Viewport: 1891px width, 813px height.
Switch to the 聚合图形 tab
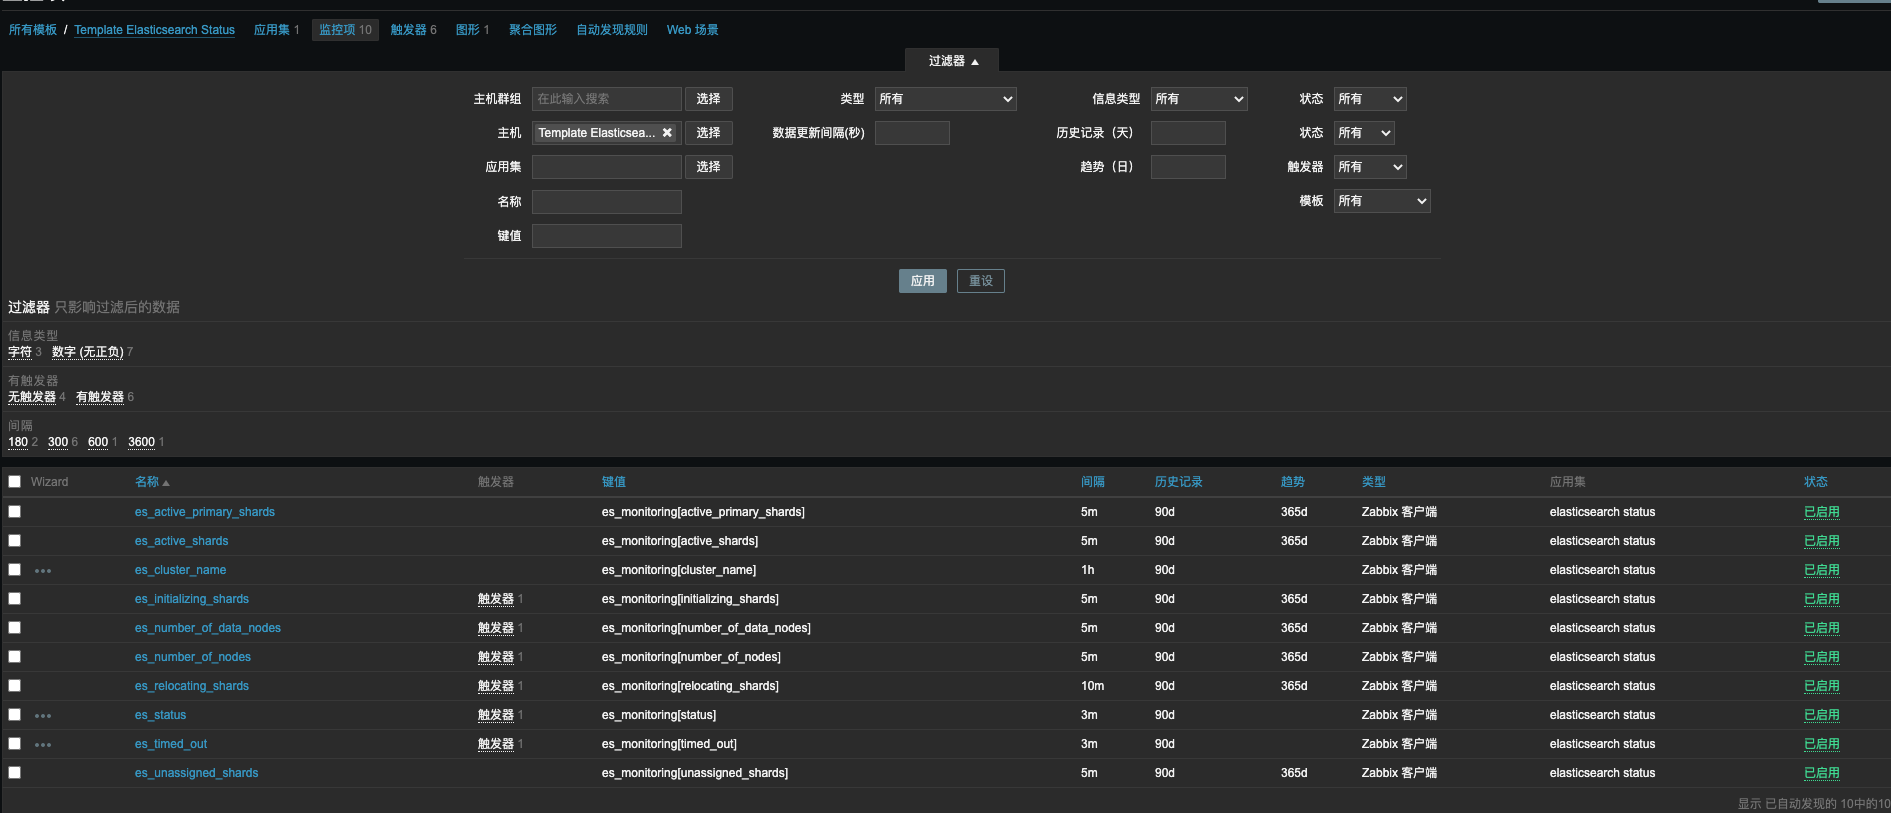click(x=533, y=30)
